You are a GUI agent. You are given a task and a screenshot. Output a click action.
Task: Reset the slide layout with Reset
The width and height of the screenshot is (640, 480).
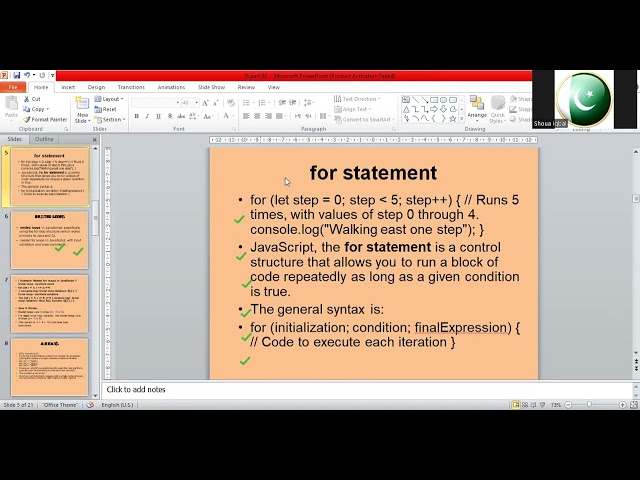pyautogui.click(x=110, y=109)
